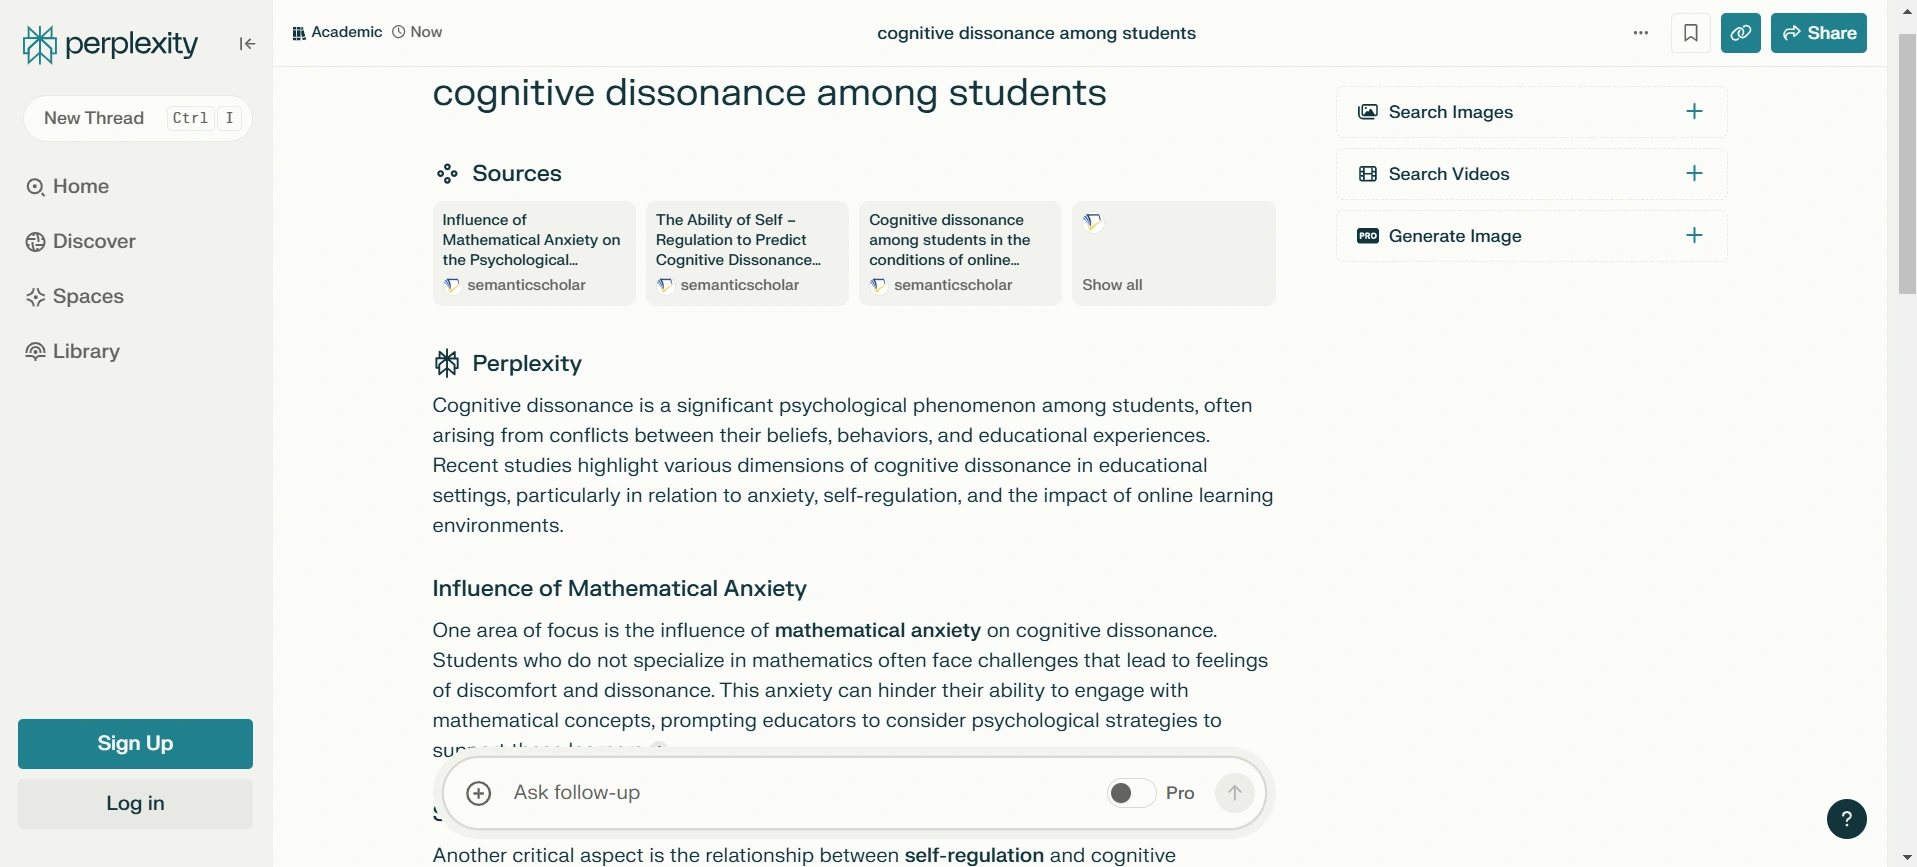
Task: Toggle the Pro search switch
Action: (1131, 793)
